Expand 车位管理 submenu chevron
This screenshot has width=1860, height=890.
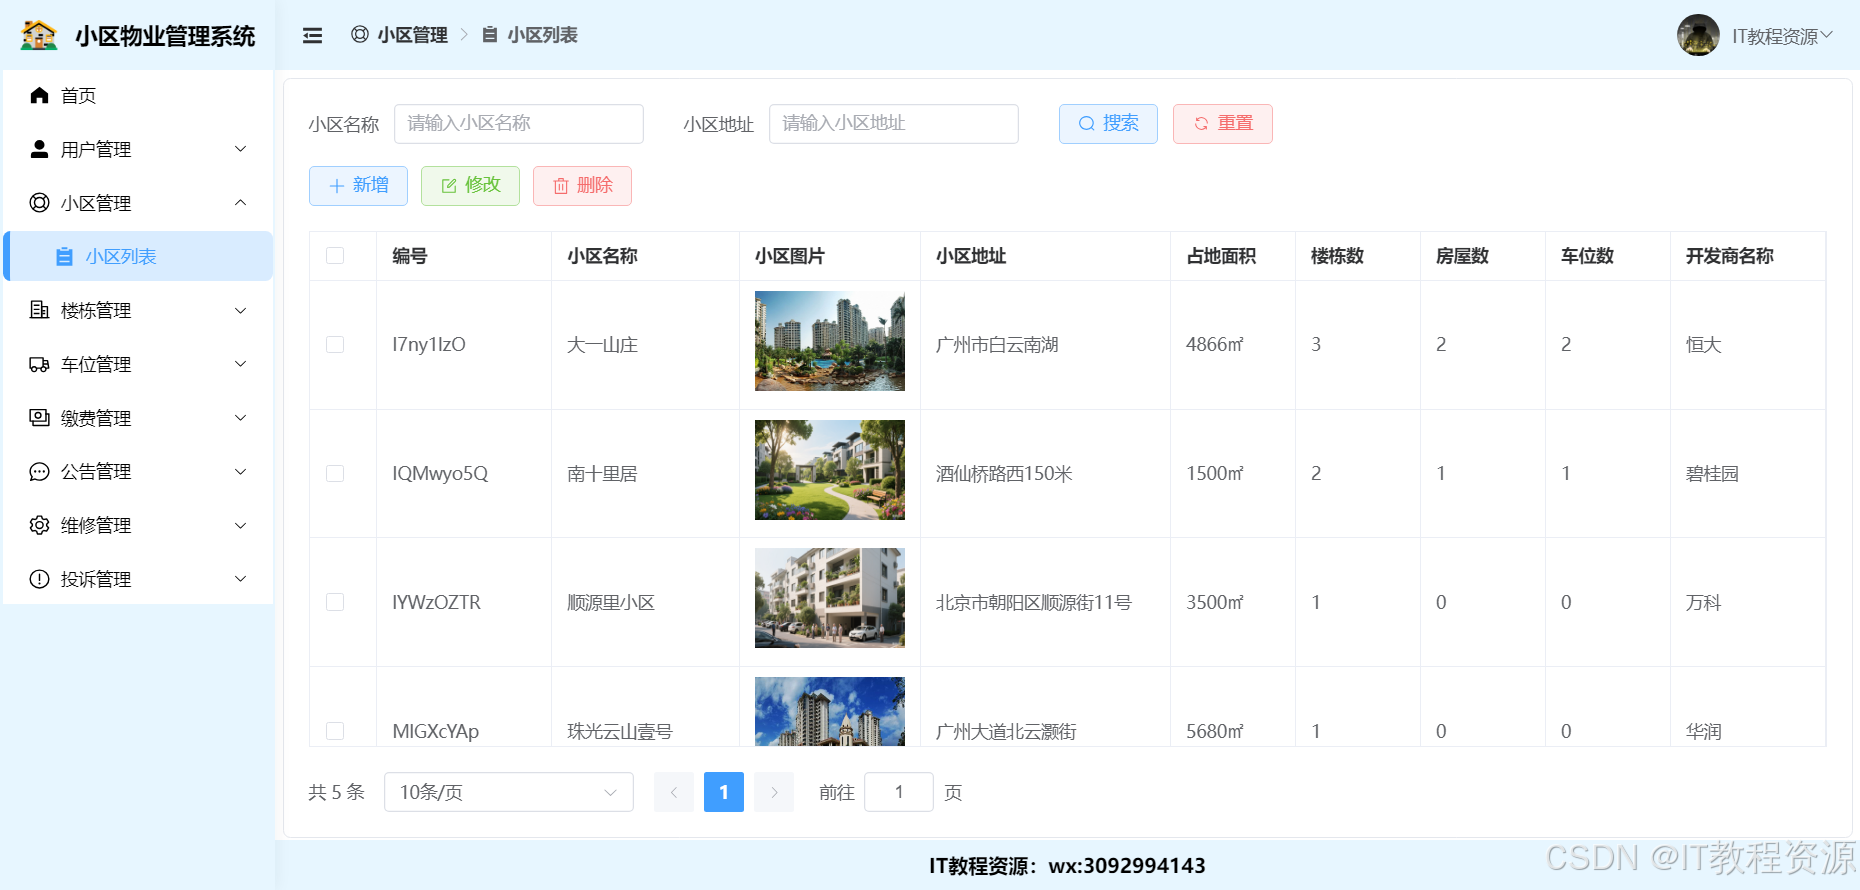coord(240,364)
